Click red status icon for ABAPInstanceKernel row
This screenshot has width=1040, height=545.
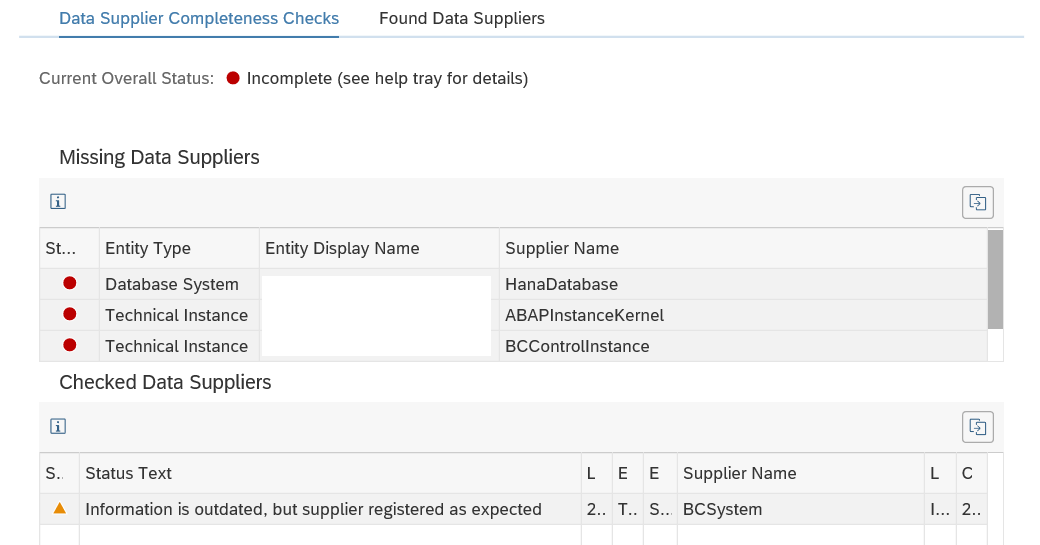(x=70, y=314)
